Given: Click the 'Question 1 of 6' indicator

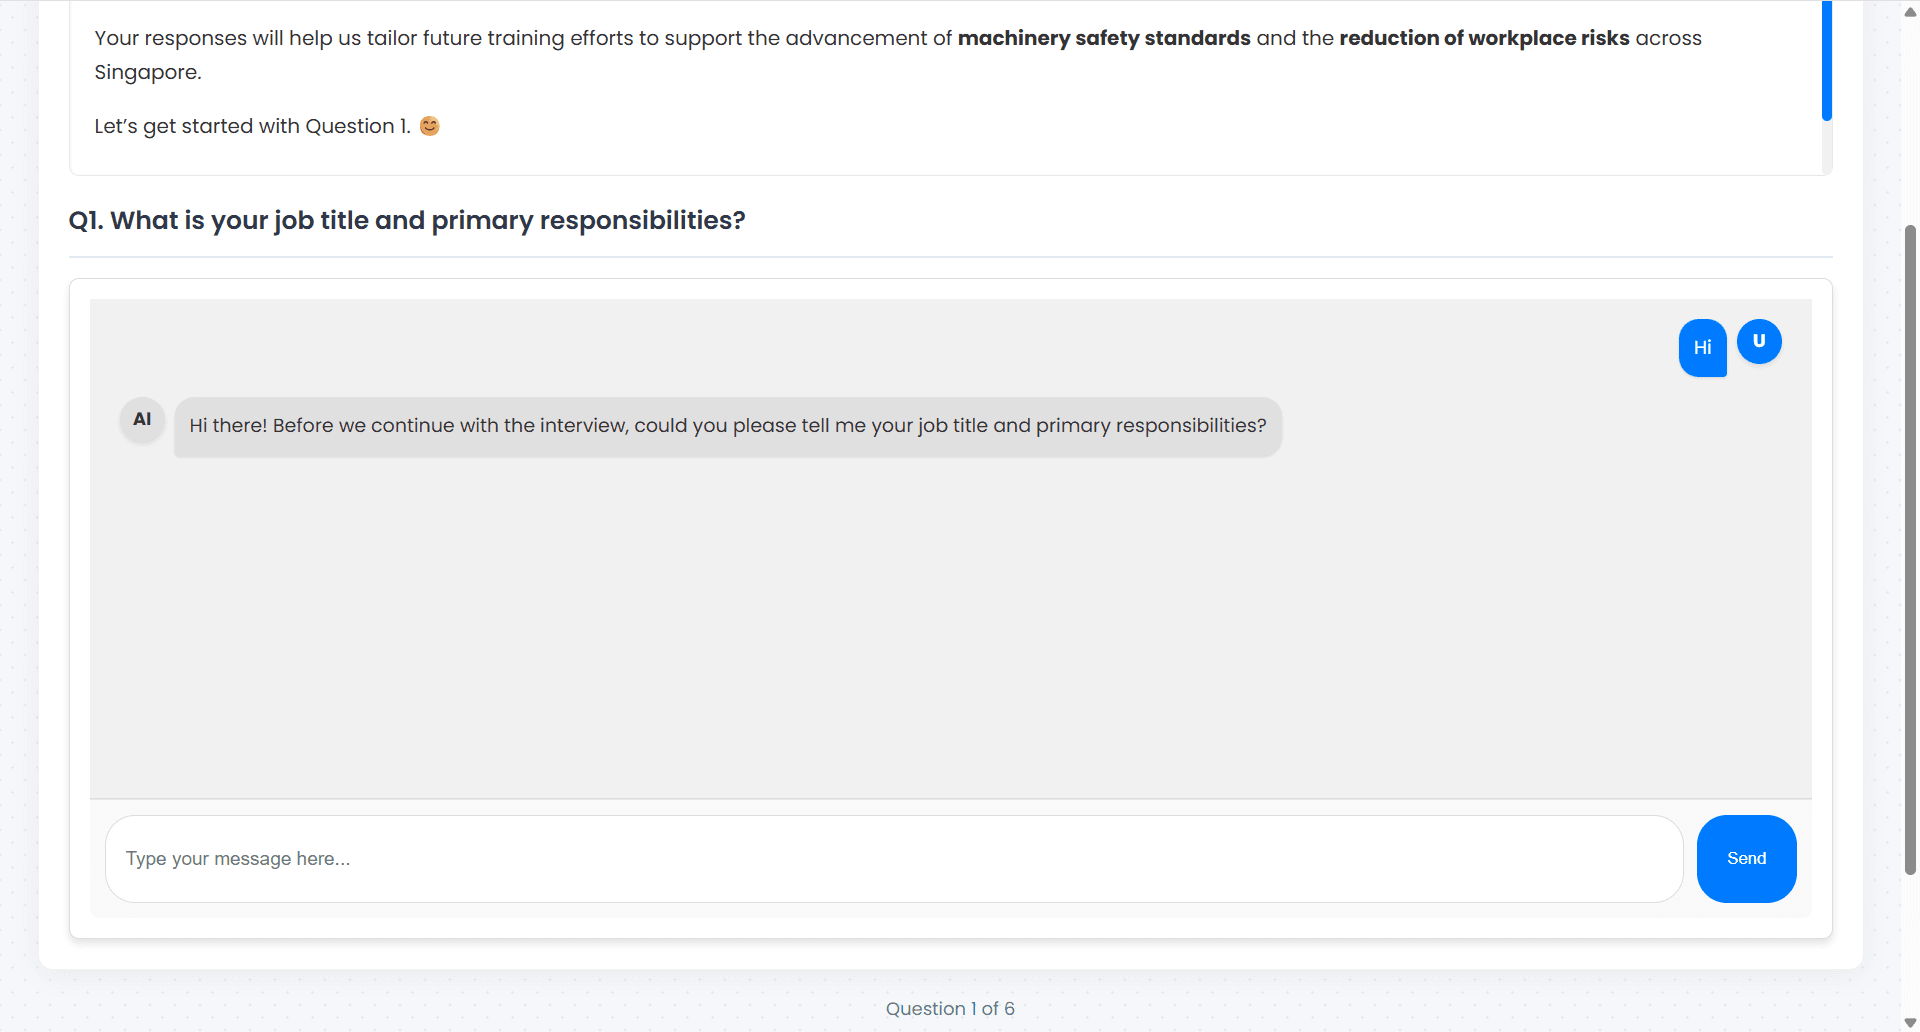Looking at the screenshot, I should 950,1009.
